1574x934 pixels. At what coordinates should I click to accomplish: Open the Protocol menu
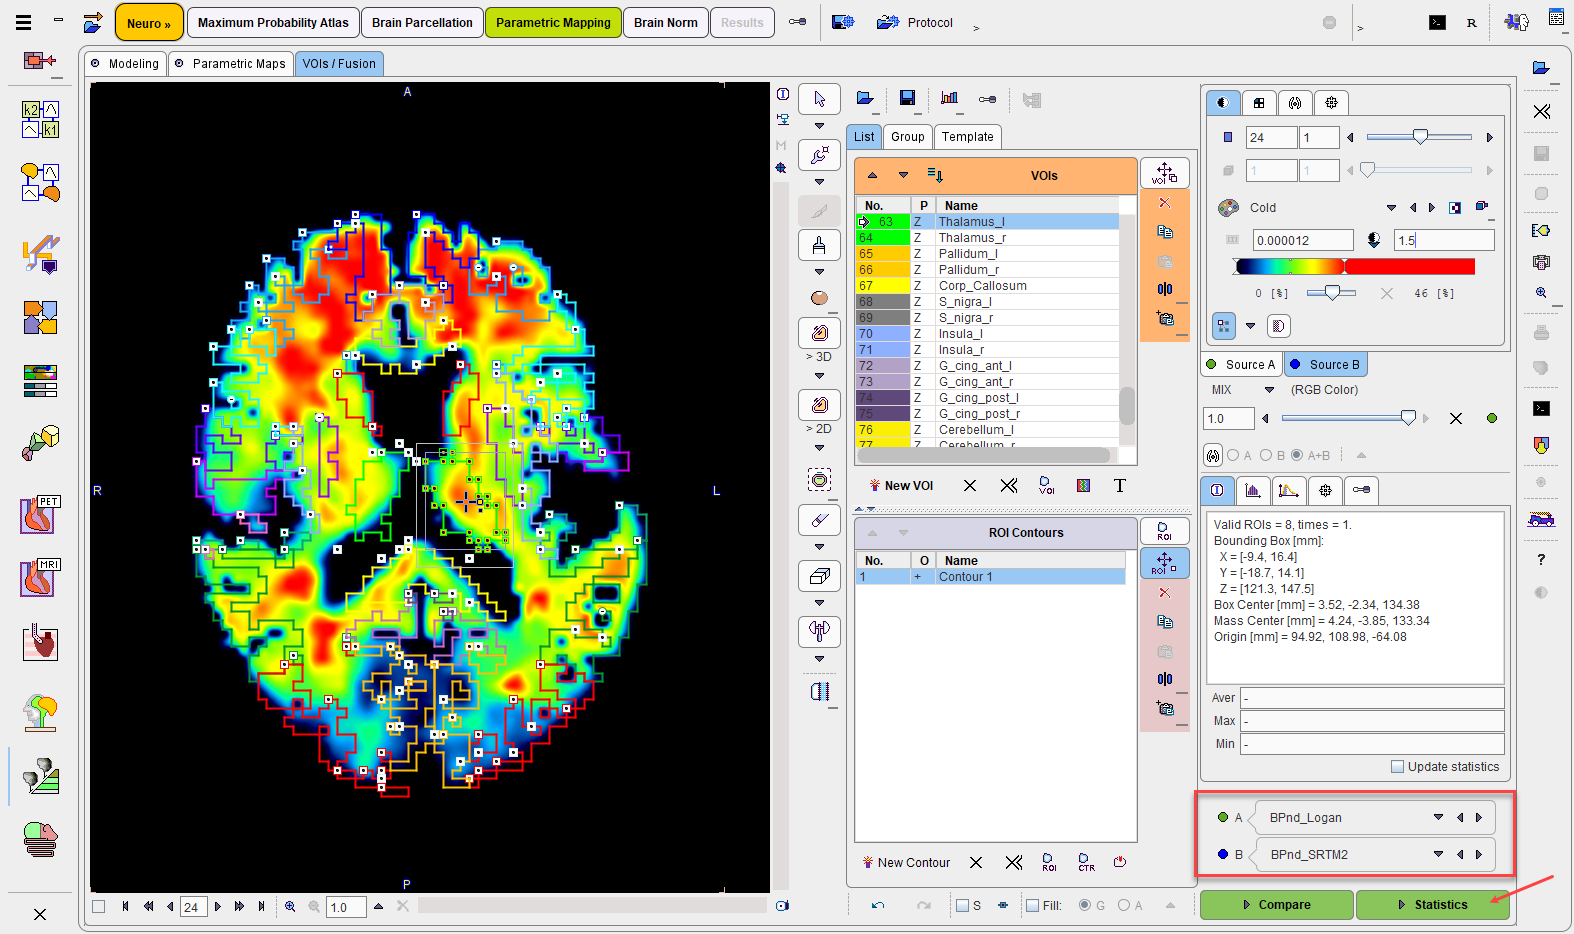pos(915,22)
